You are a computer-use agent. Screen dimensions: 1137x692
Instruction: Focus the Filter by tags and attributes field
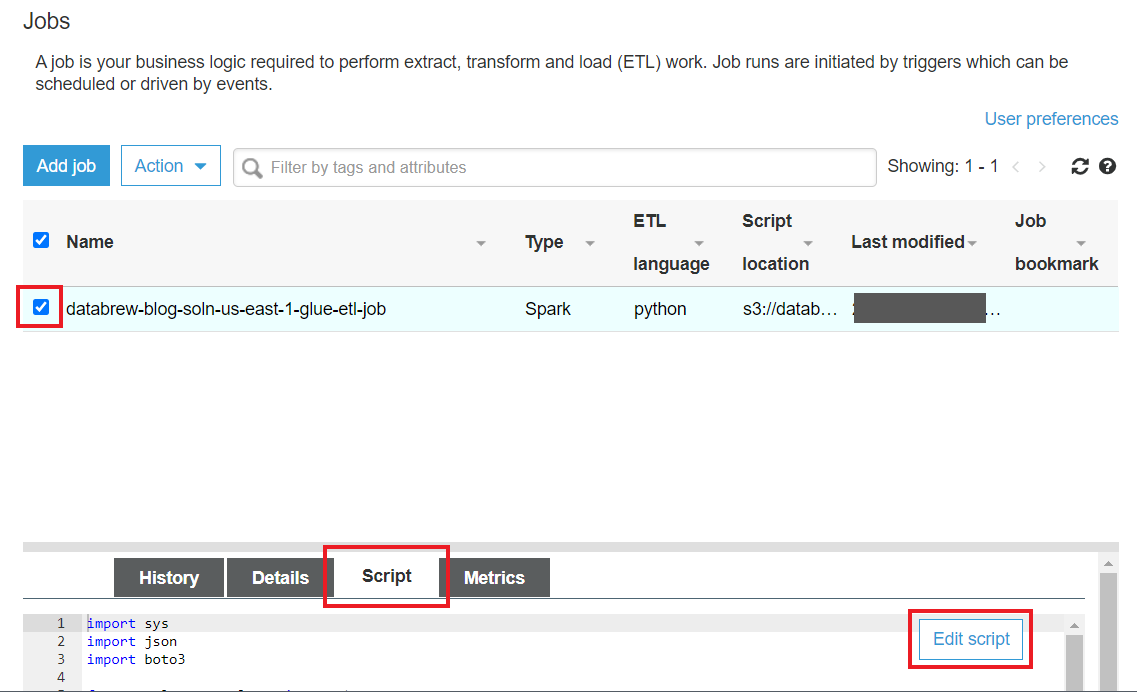coord(555,168)
